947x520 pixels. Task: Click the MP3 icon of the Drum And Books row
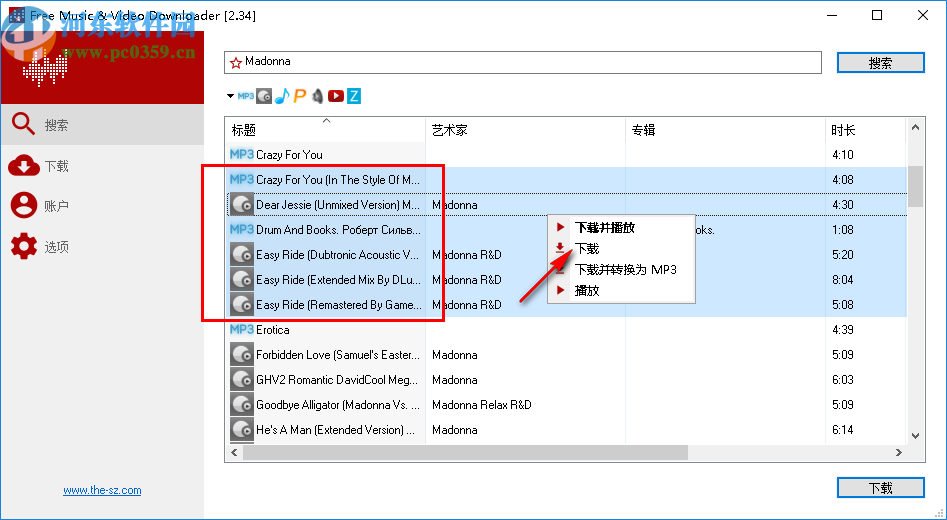pyautogui.click(x=242, y=230)
